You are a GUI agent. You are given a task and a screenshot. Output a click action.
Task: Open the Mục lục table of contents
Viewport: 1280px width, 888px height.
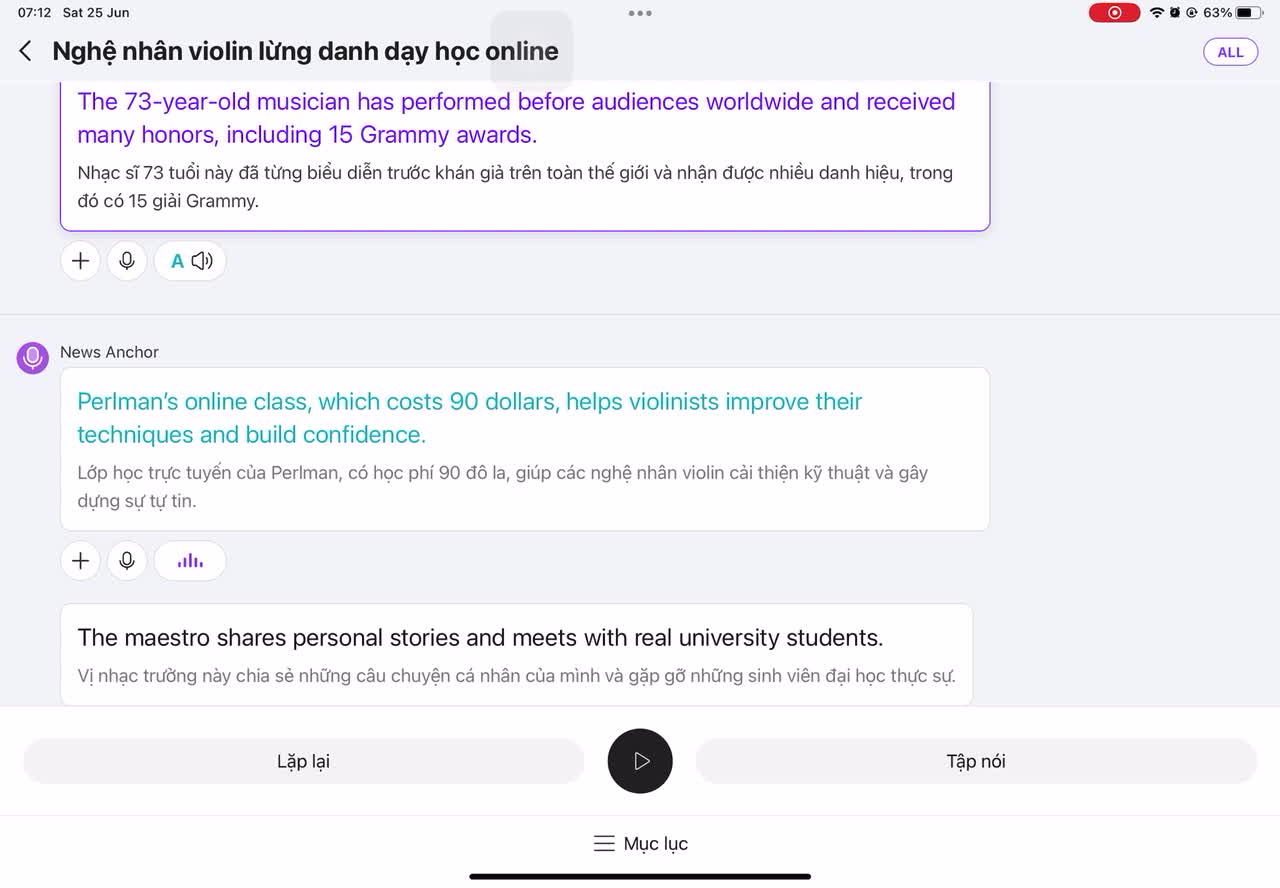tap(640, 844)
